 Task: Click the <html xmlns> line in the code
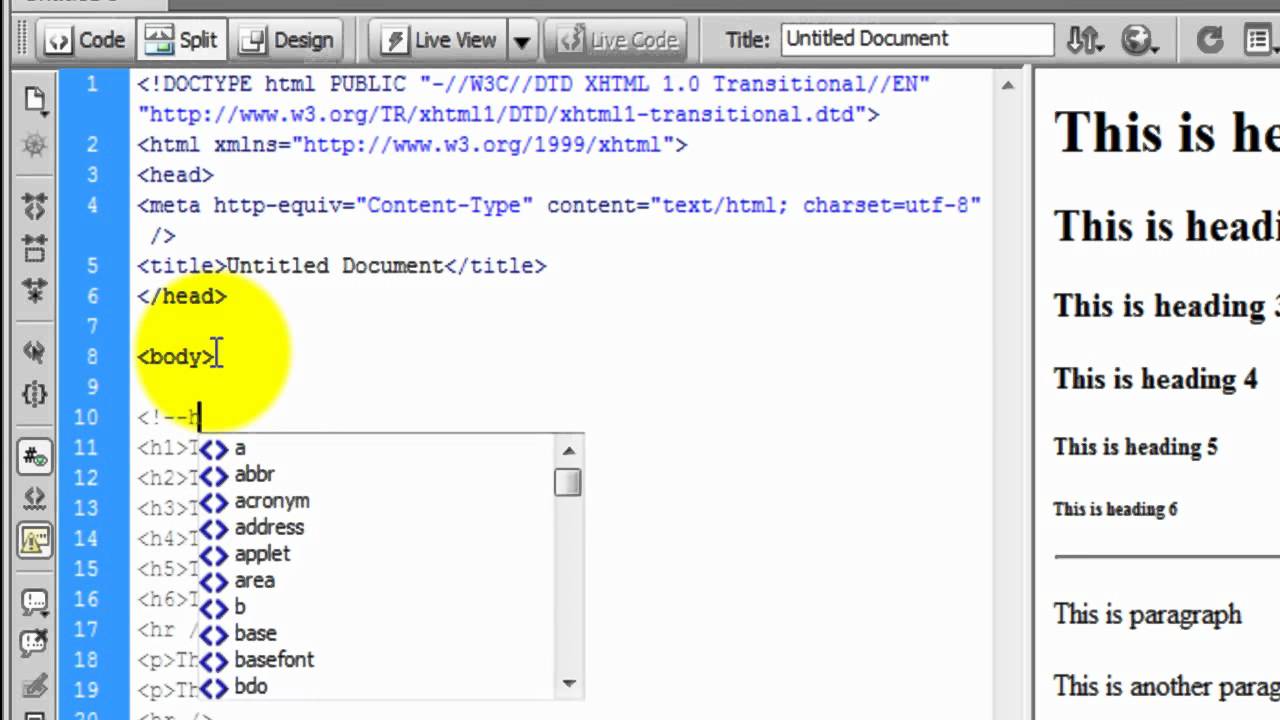412,145
